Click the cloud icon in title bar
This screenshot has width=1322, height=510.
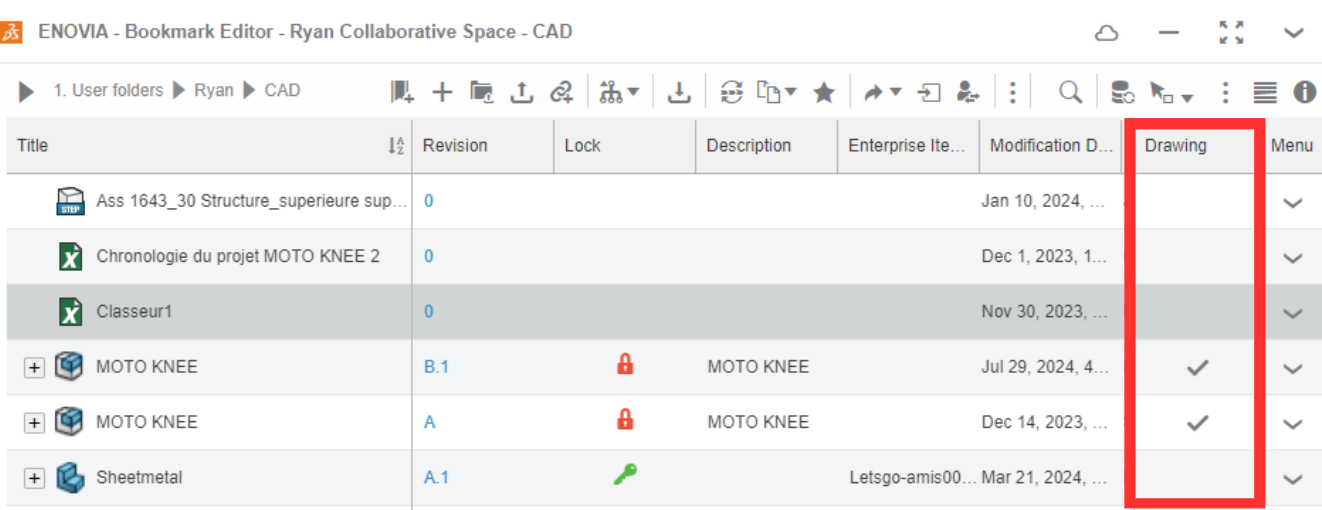coord(1106,33)
